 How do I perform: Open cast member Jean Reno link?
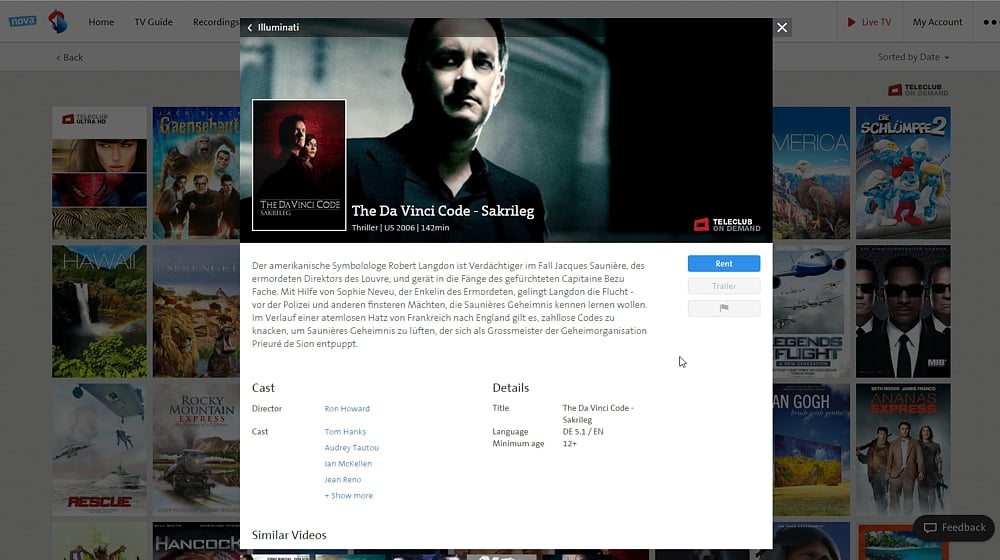[342, 480]
